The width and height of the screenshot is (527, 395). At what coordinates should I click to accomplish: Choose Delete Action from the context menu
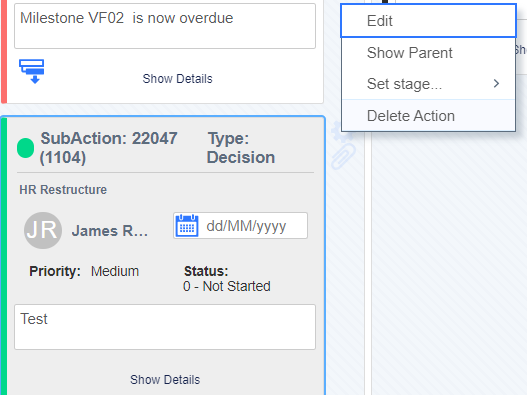pos(429,116)
